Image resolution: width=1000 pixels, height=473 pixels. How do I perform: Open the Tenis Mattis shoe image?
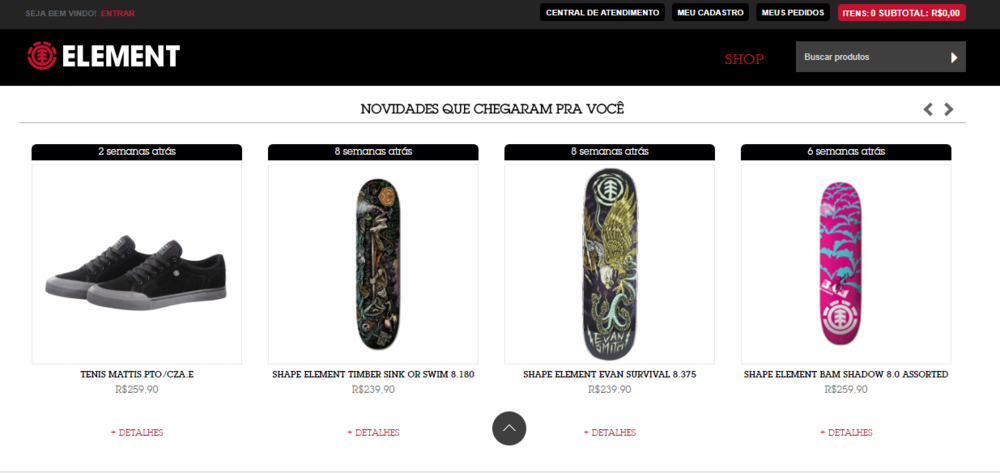(x=137, y=265)
